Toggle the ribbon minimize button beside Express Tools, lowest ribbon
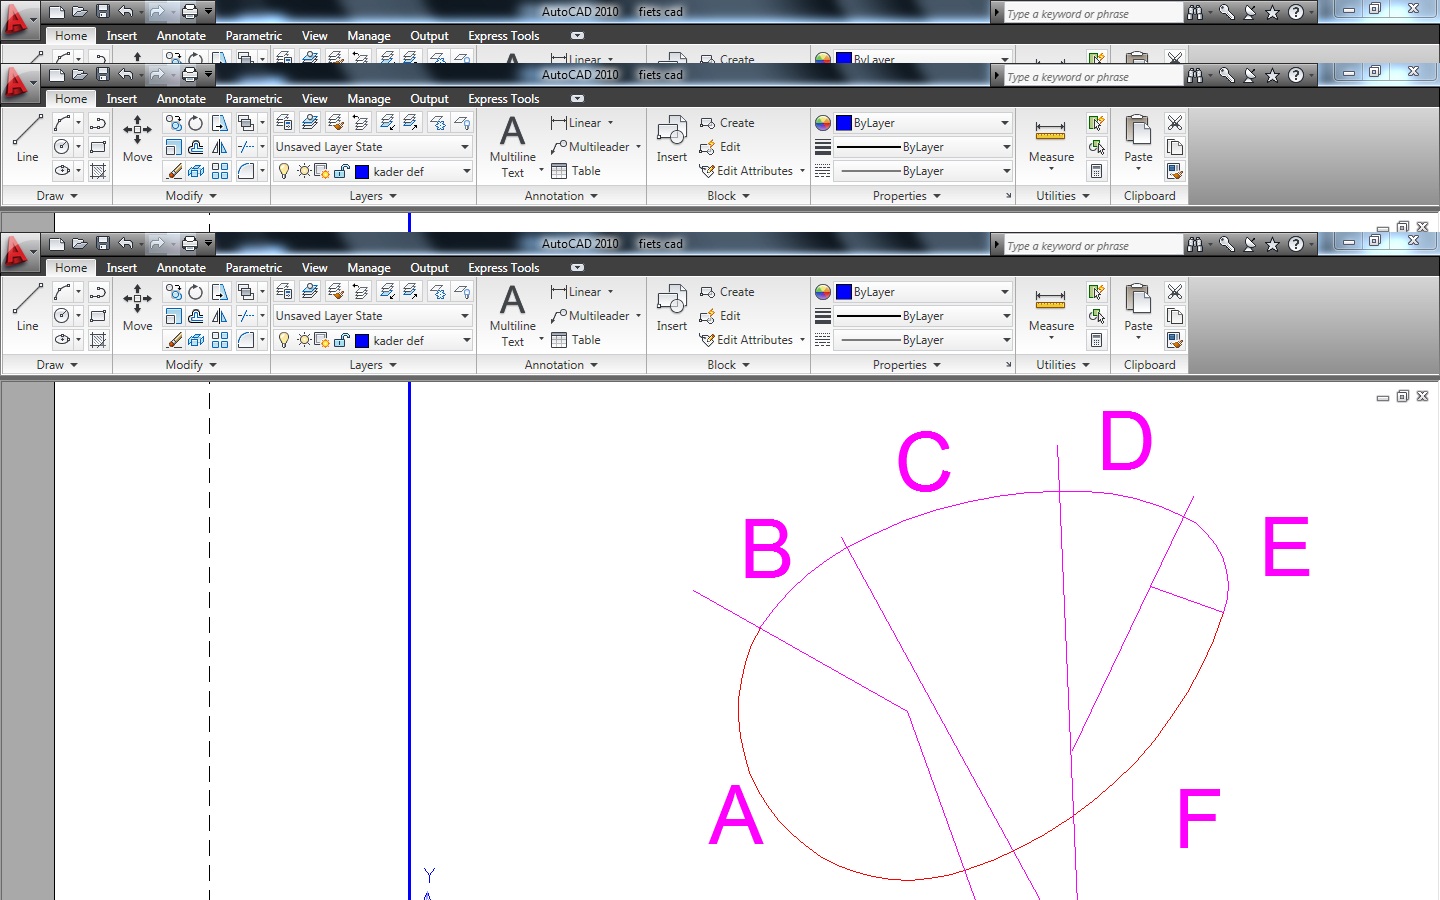Screen dimensions: 1440x900 (577, 267)
